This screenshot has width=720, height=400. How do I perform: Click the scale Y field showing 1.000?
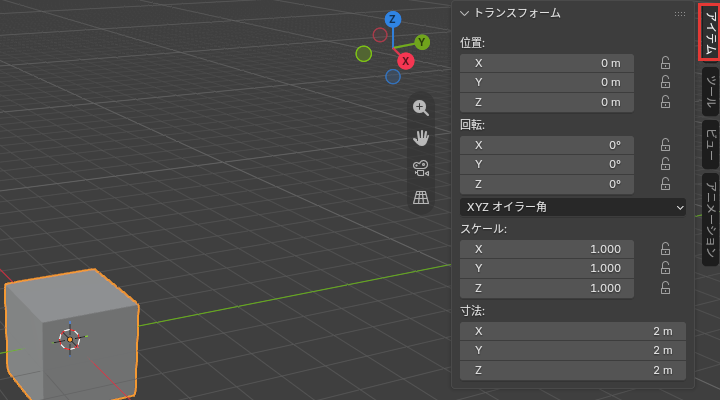click(x=547, y=268)
